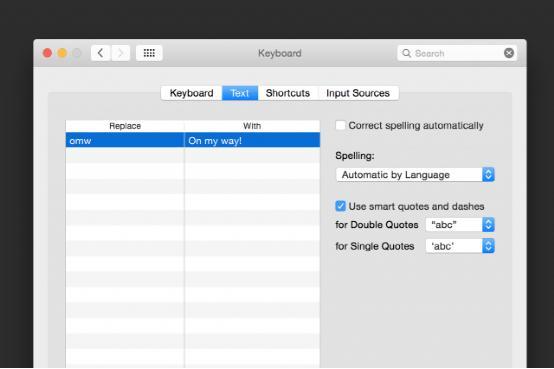Switch to the Shortcuts tab
The image size is (554, 369).
(x=288, y=93)
